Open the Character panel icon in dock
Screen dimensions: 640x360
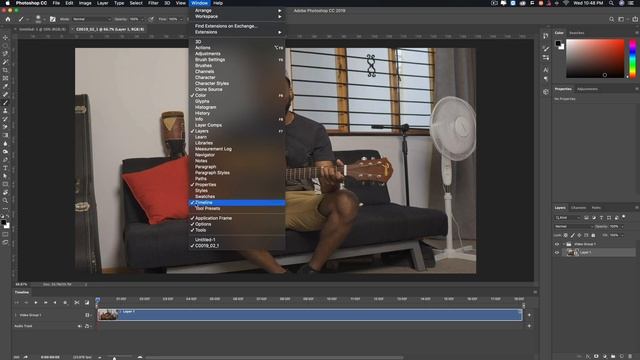click(x=546, y=70)
